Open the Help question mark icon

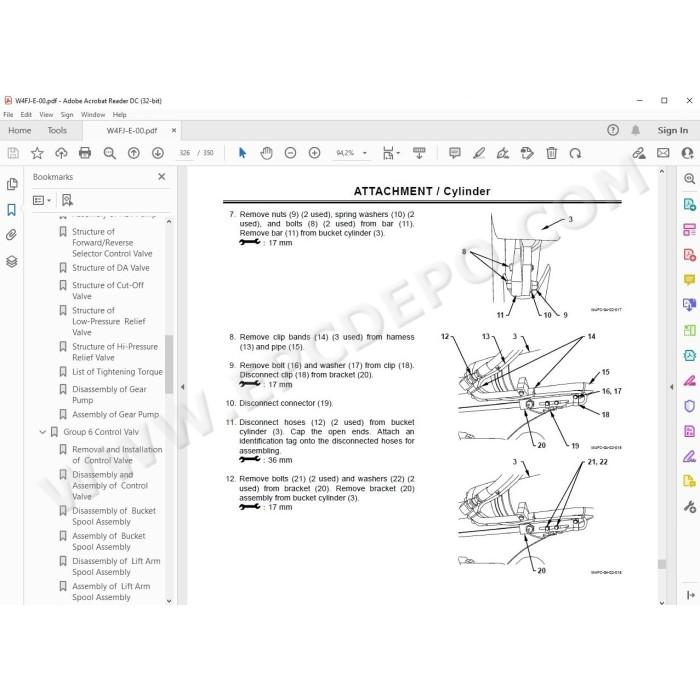[x=613, y=130]
